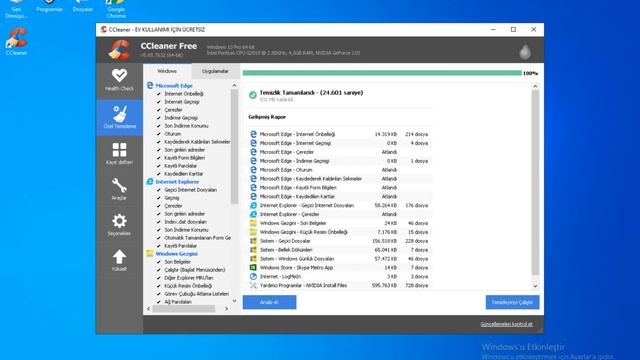Open Seçenekler gear settings
Viewport: 640px width, 360px height.
click(119, 224)
